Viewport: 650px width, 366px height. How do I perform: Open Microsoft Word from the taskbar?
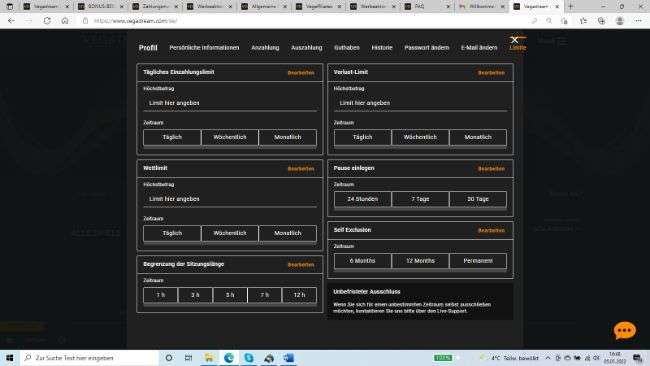[x=289, y=358]
